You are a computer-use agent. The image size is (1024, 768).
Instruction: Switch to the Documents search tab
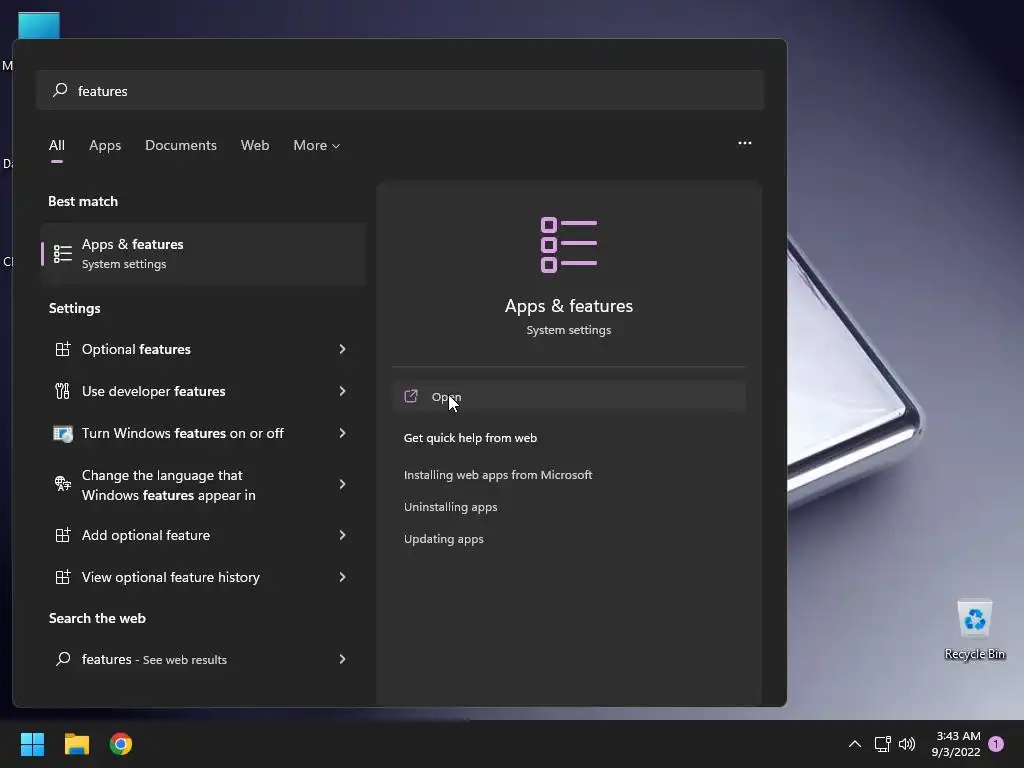click(x=181, y=145)
